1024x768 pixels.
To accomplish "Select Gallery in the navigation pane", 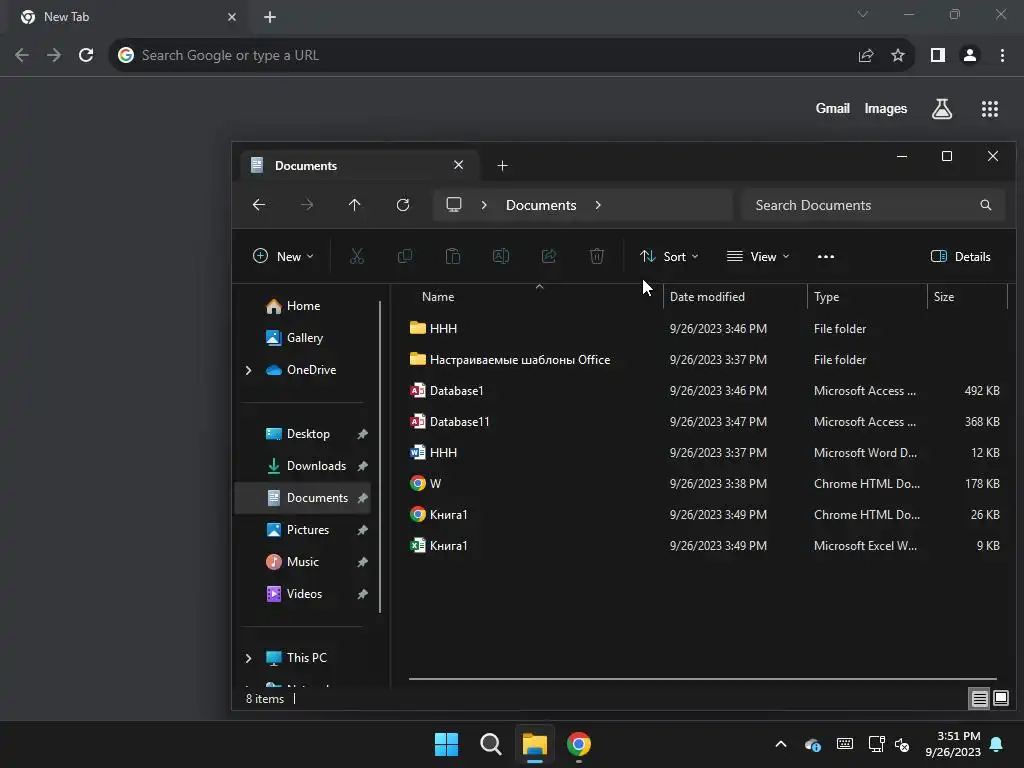I will tap(295, 338).
